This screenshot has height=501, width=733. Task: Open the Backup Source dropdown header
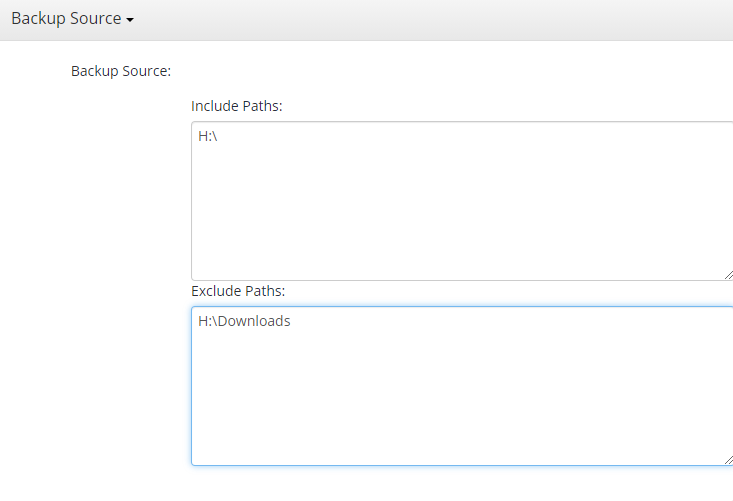(72, 19)
